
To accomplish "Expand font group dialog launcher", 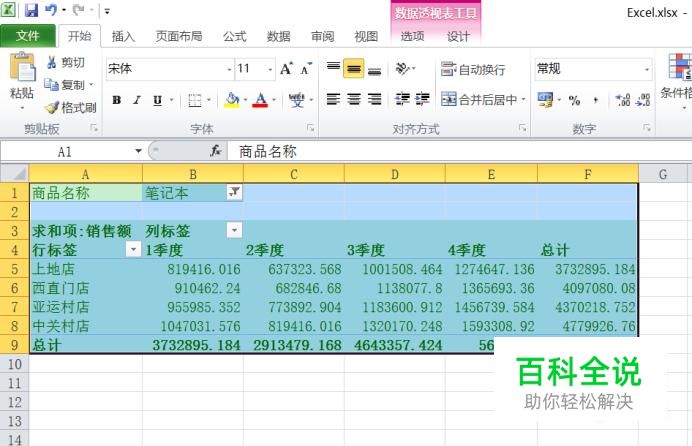I will 311,128.
